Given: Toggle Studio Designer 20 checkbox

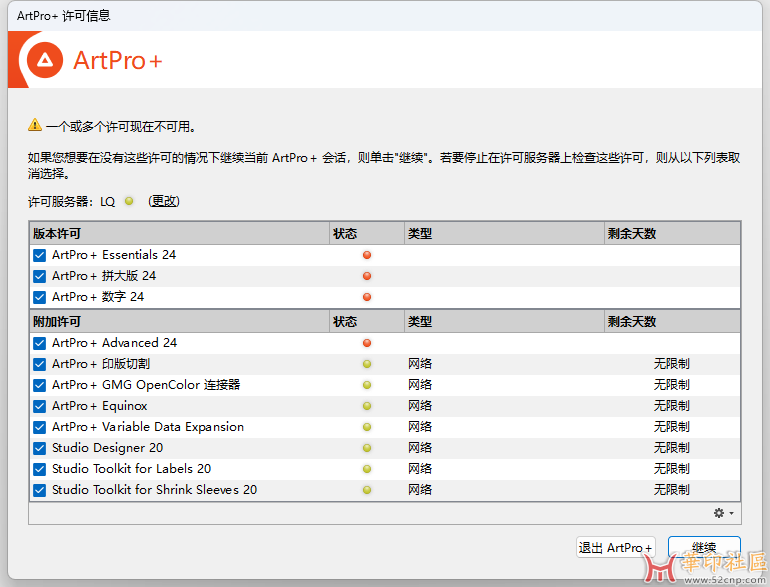Looking at the screenshot, I should (x=40, y=448).
